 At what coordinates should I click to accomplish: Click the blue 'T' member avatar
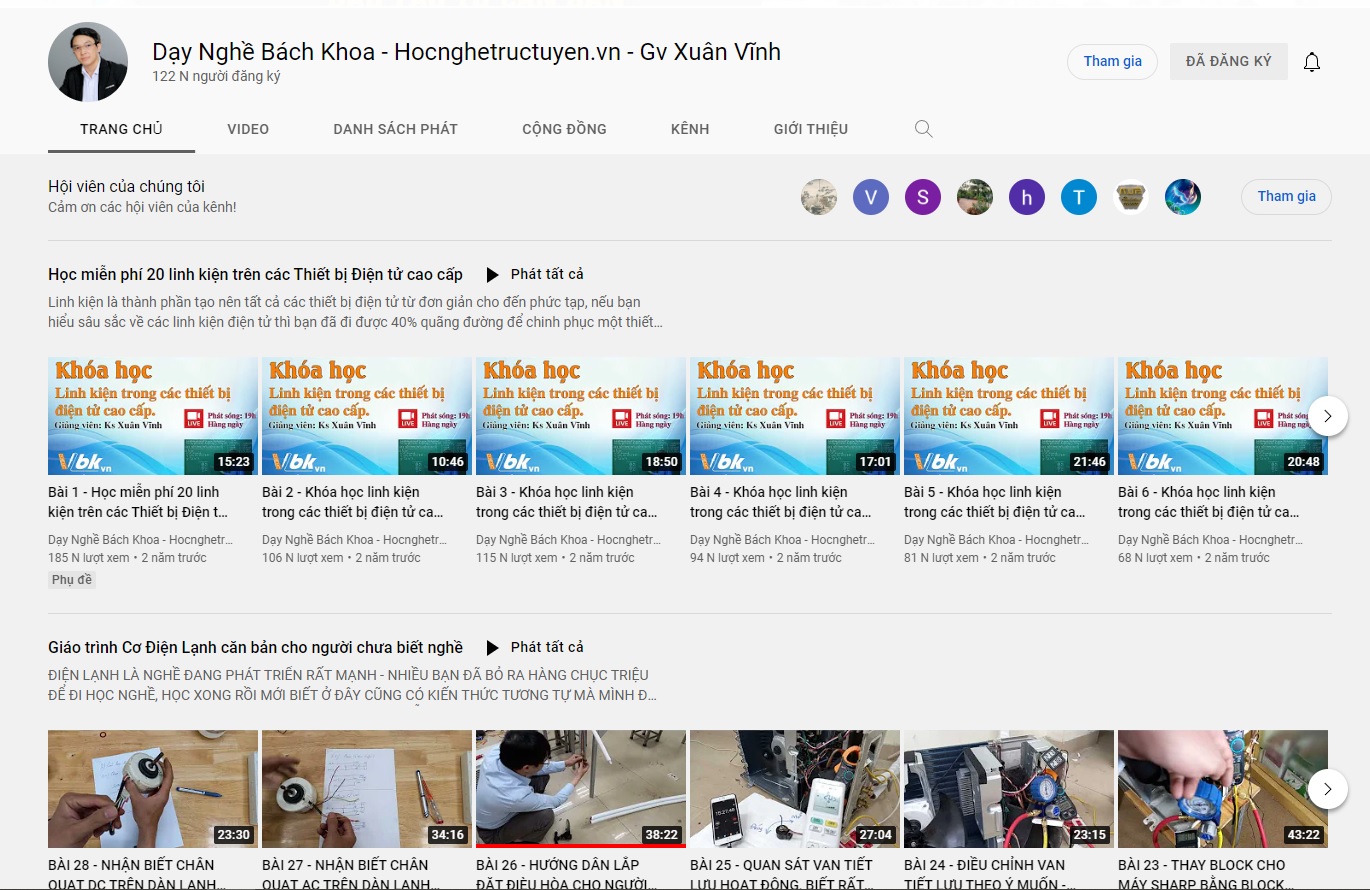[1079, 197]
